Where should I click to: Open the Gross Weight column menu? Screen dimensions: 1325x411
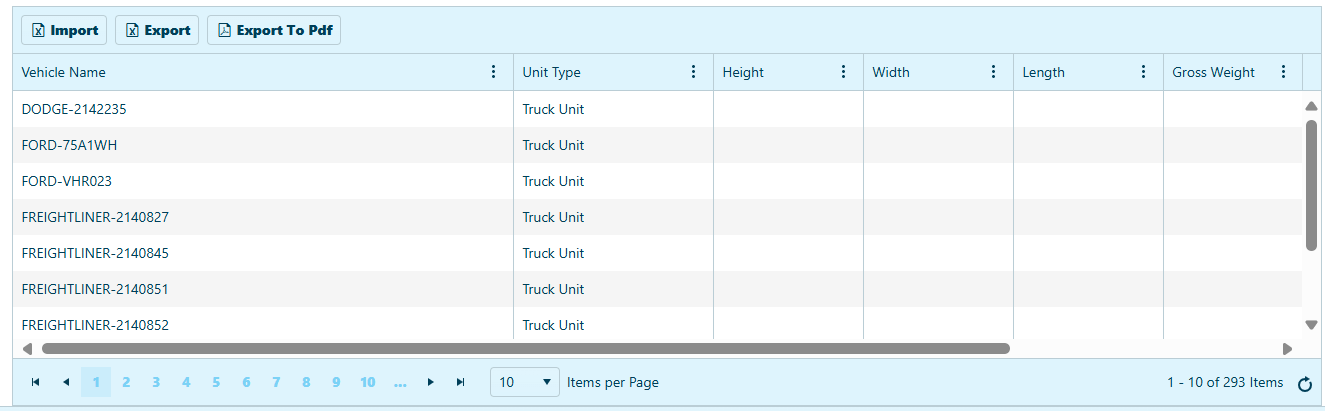coord(1283,72)
